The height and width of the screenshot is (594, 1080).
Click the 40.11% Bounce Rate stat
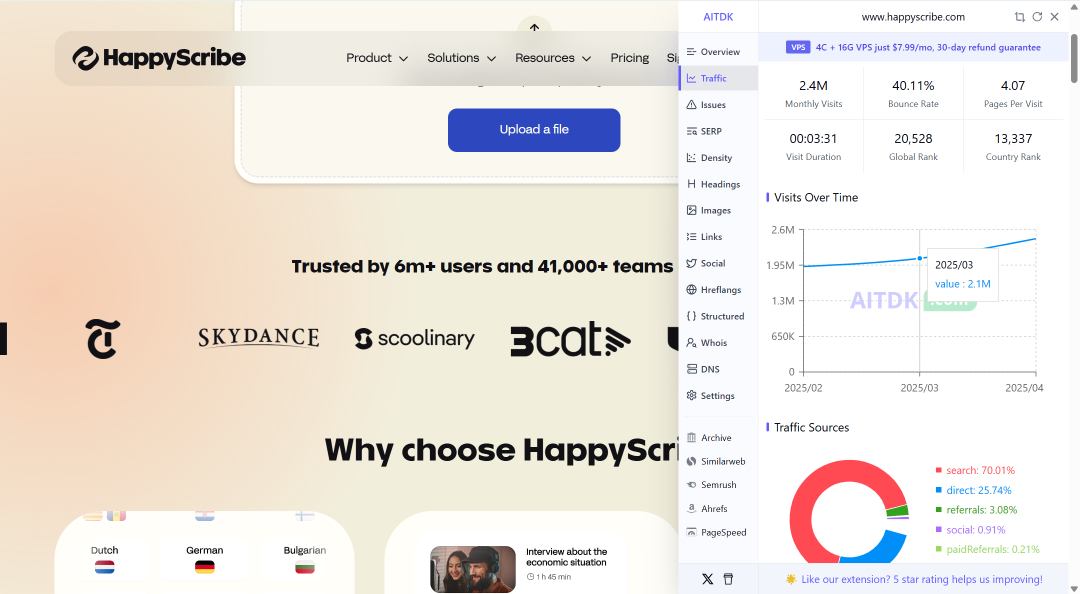pyautogui.click(x=913, y=94)
